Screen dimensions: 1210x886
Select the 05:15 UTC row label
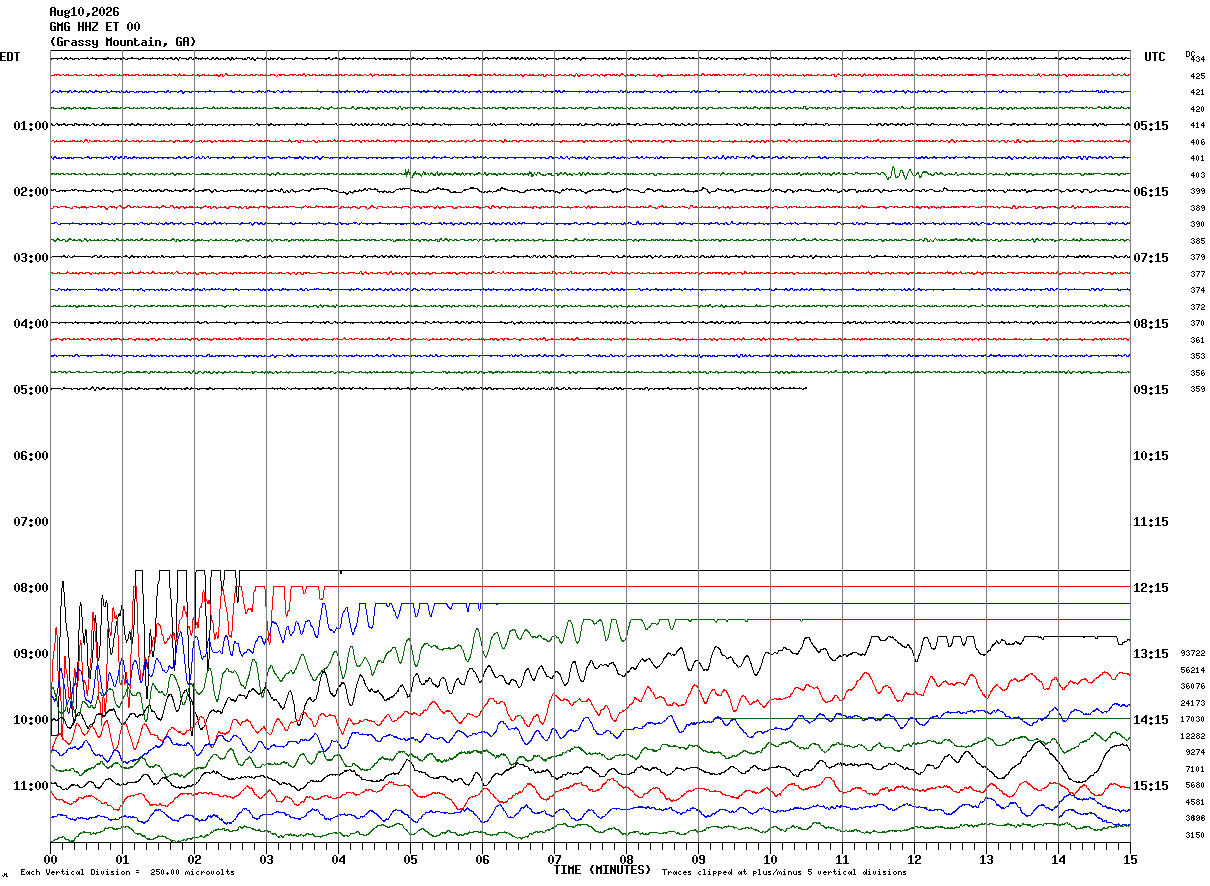[x=1150, y=126]
